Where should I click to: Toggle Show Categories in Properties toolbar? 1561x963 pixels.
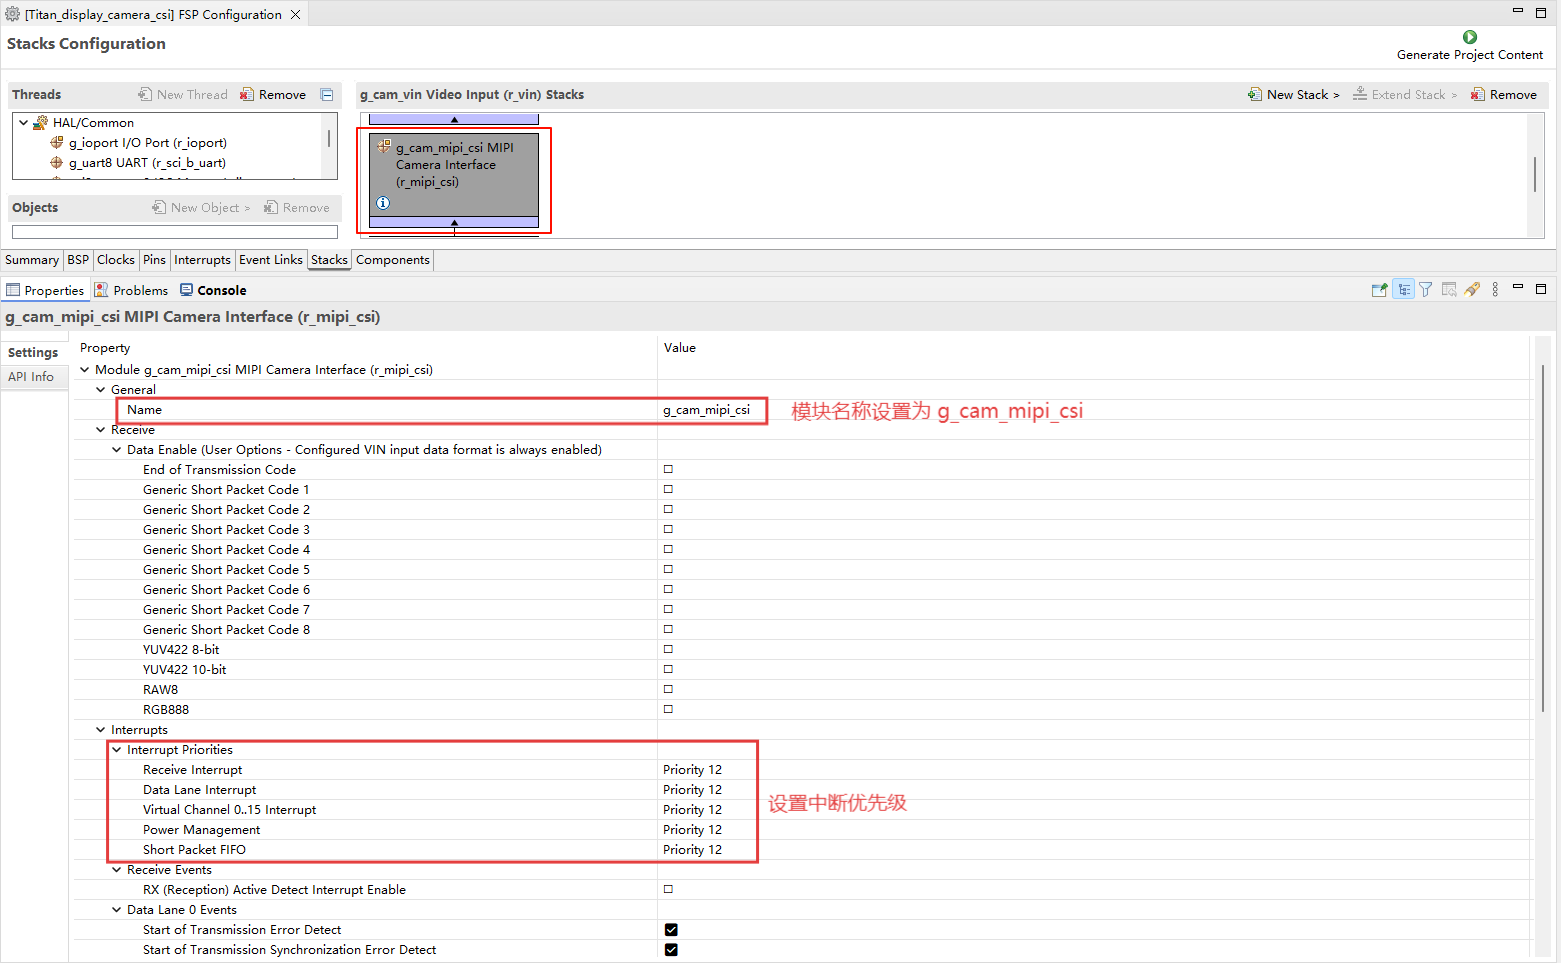coord(1403,290)
